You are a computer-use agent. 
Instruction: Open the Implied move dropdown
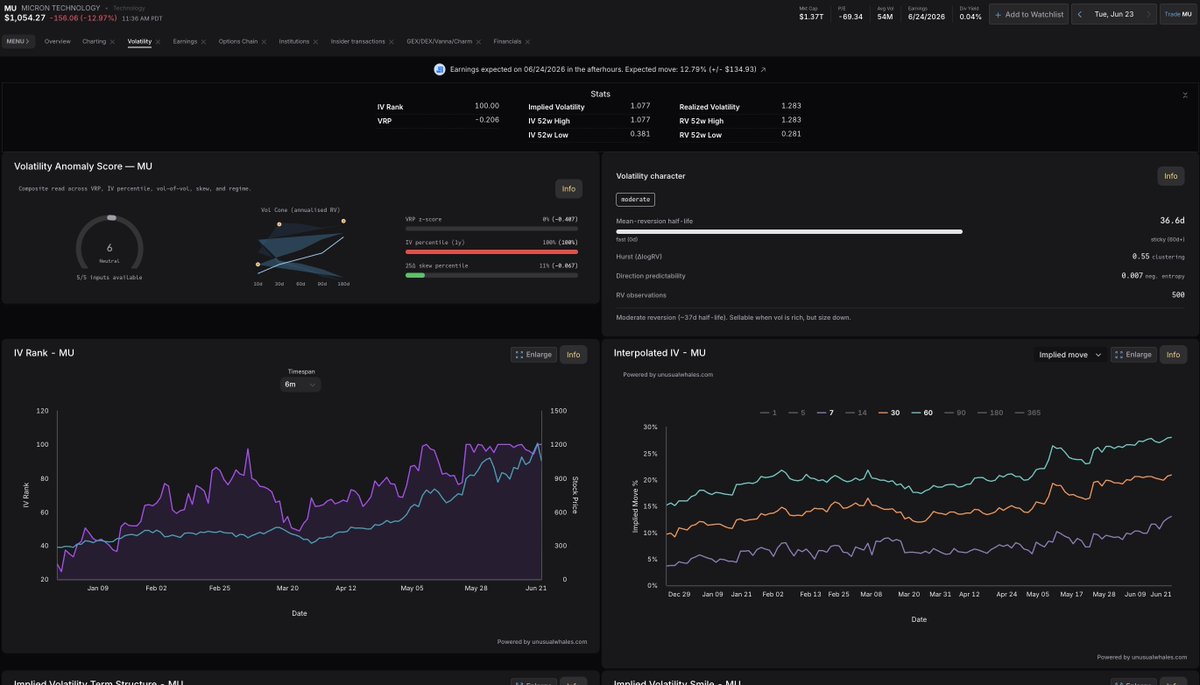tap(1071, 354)
